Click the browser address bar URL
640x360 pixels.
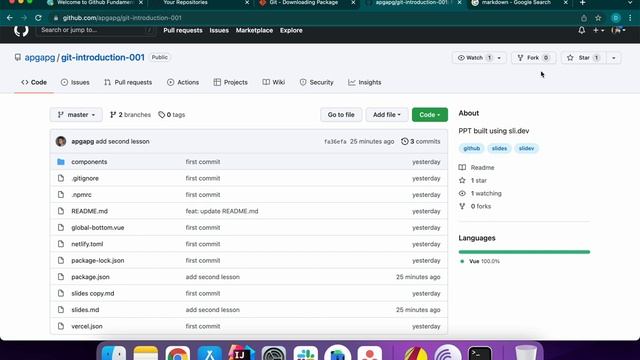point(122,18)
